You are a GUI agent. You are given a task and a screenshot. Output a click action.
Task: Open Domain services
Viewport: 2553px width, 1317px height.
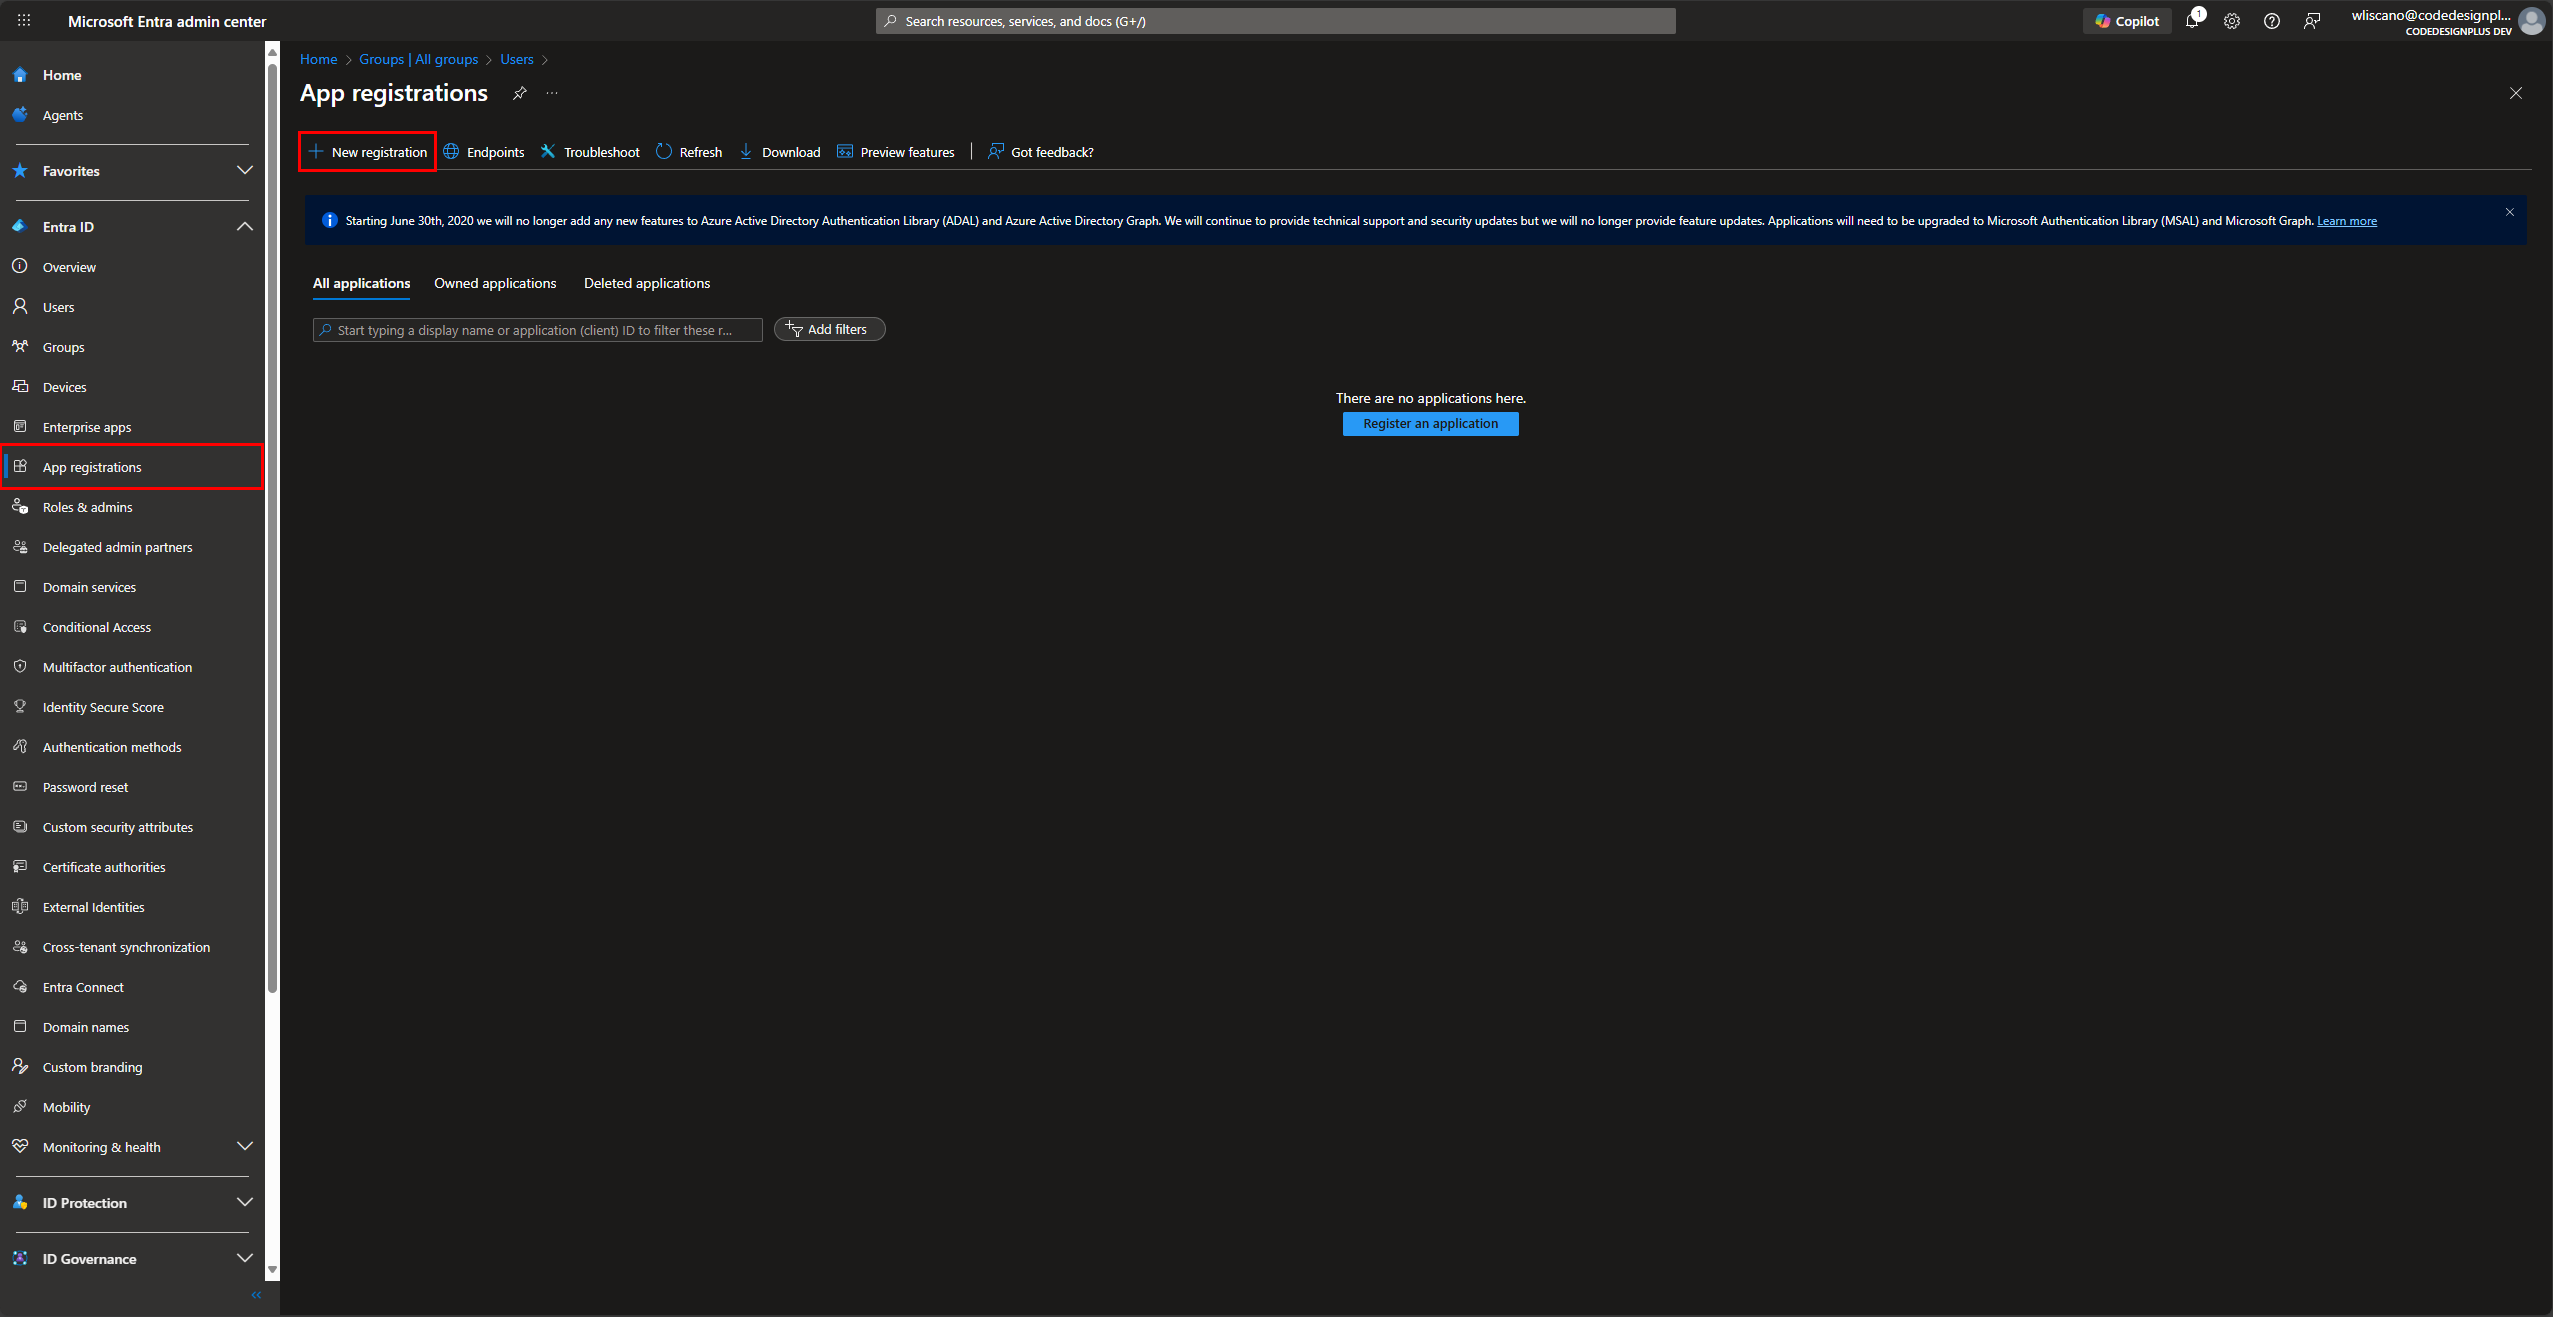coord(132,587)
